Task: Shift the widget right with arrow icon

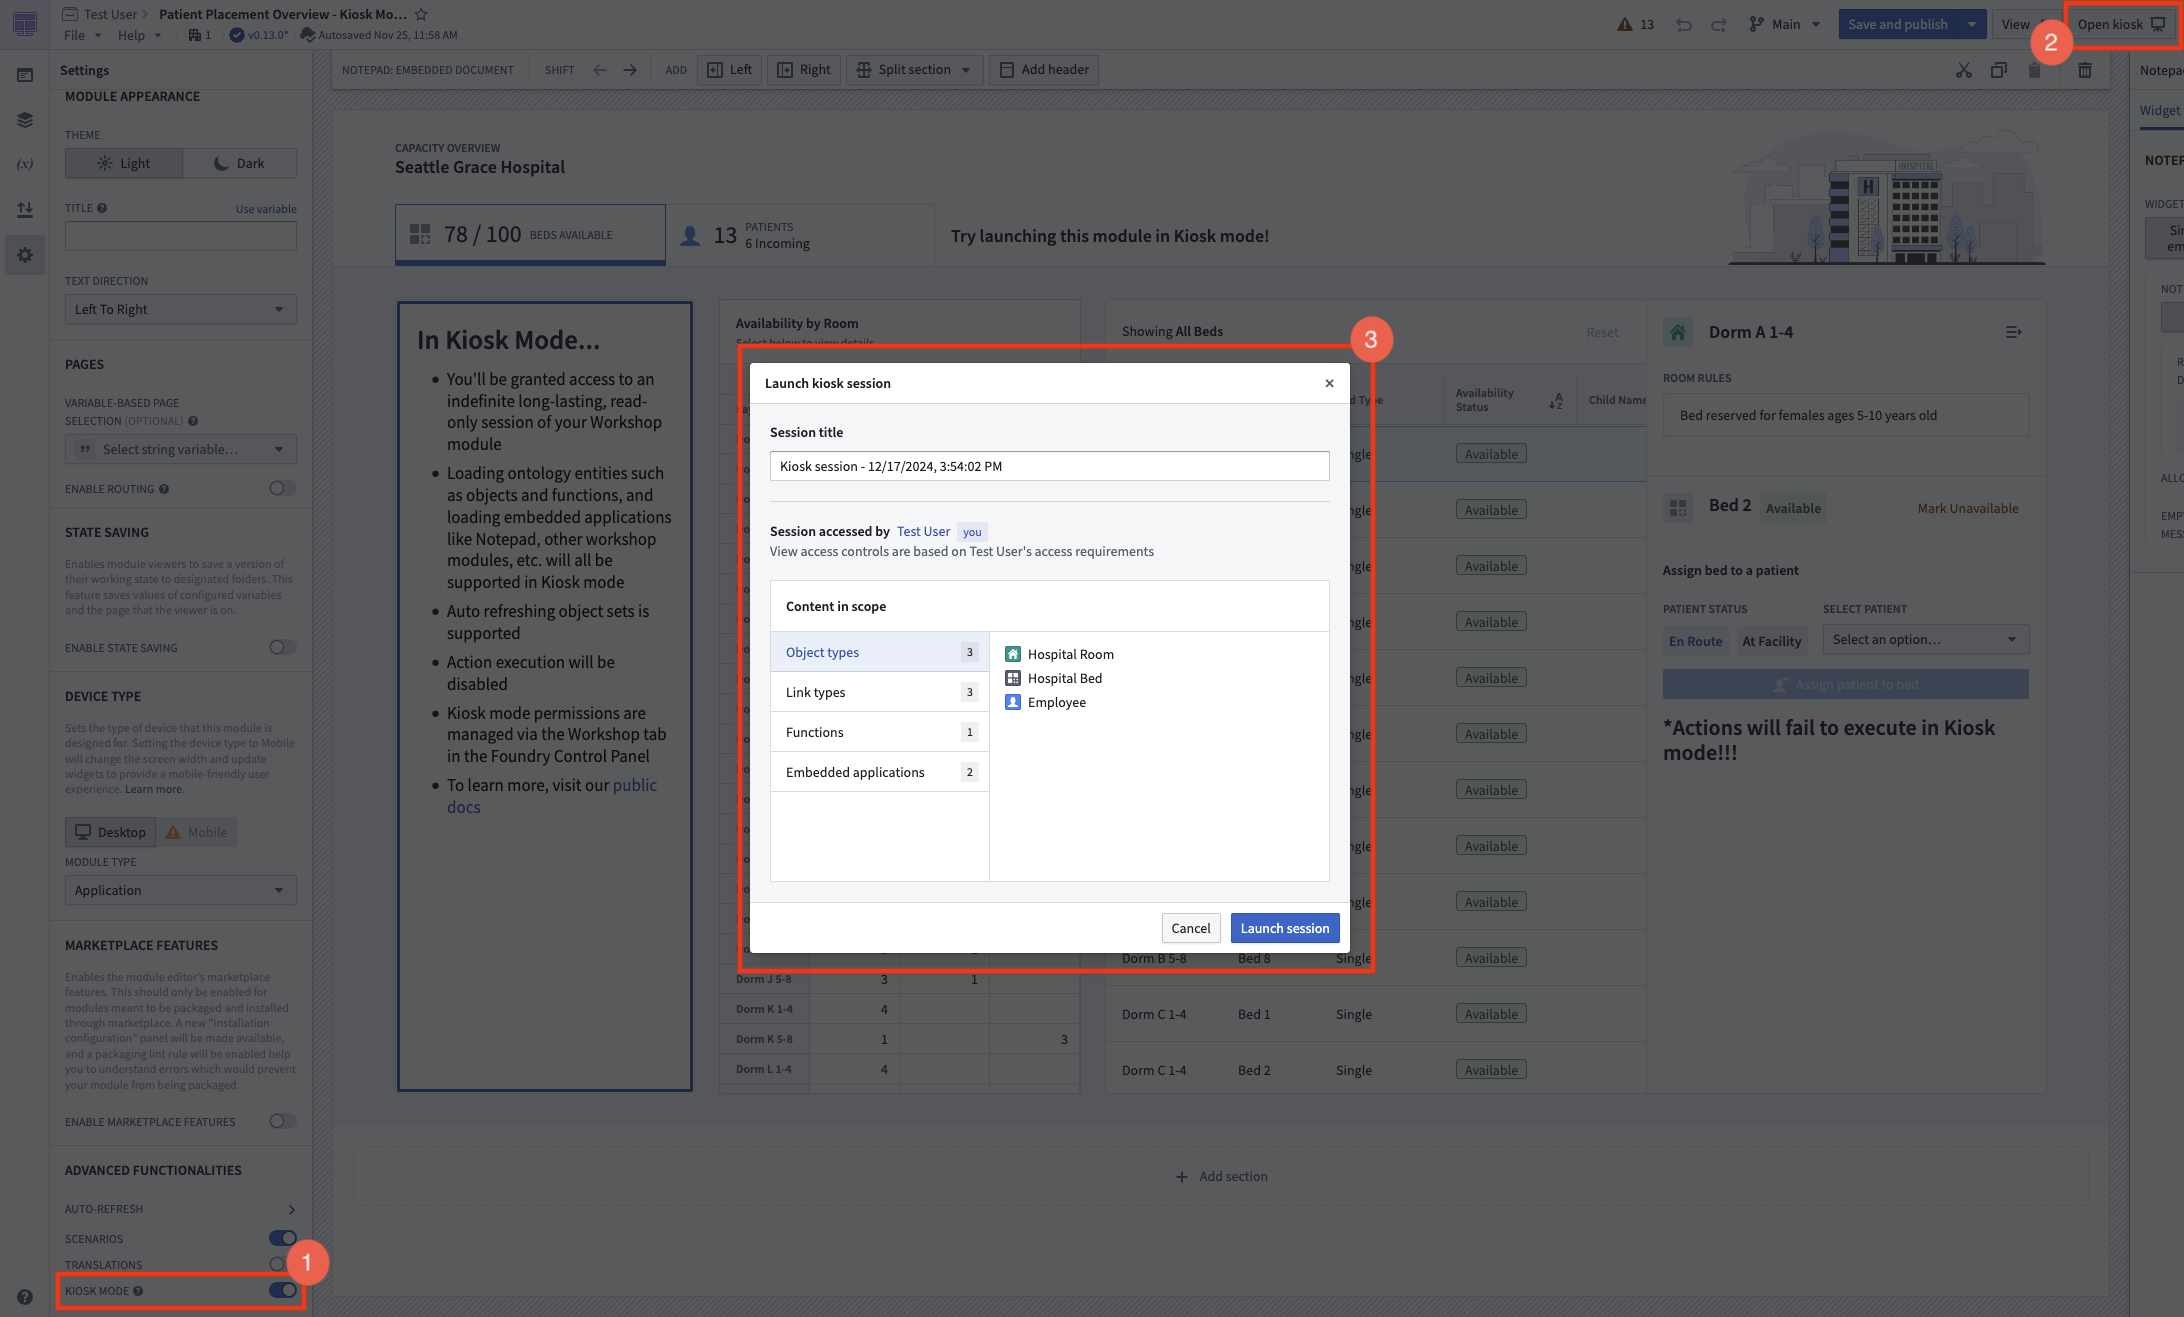Action: click(630, 70)
